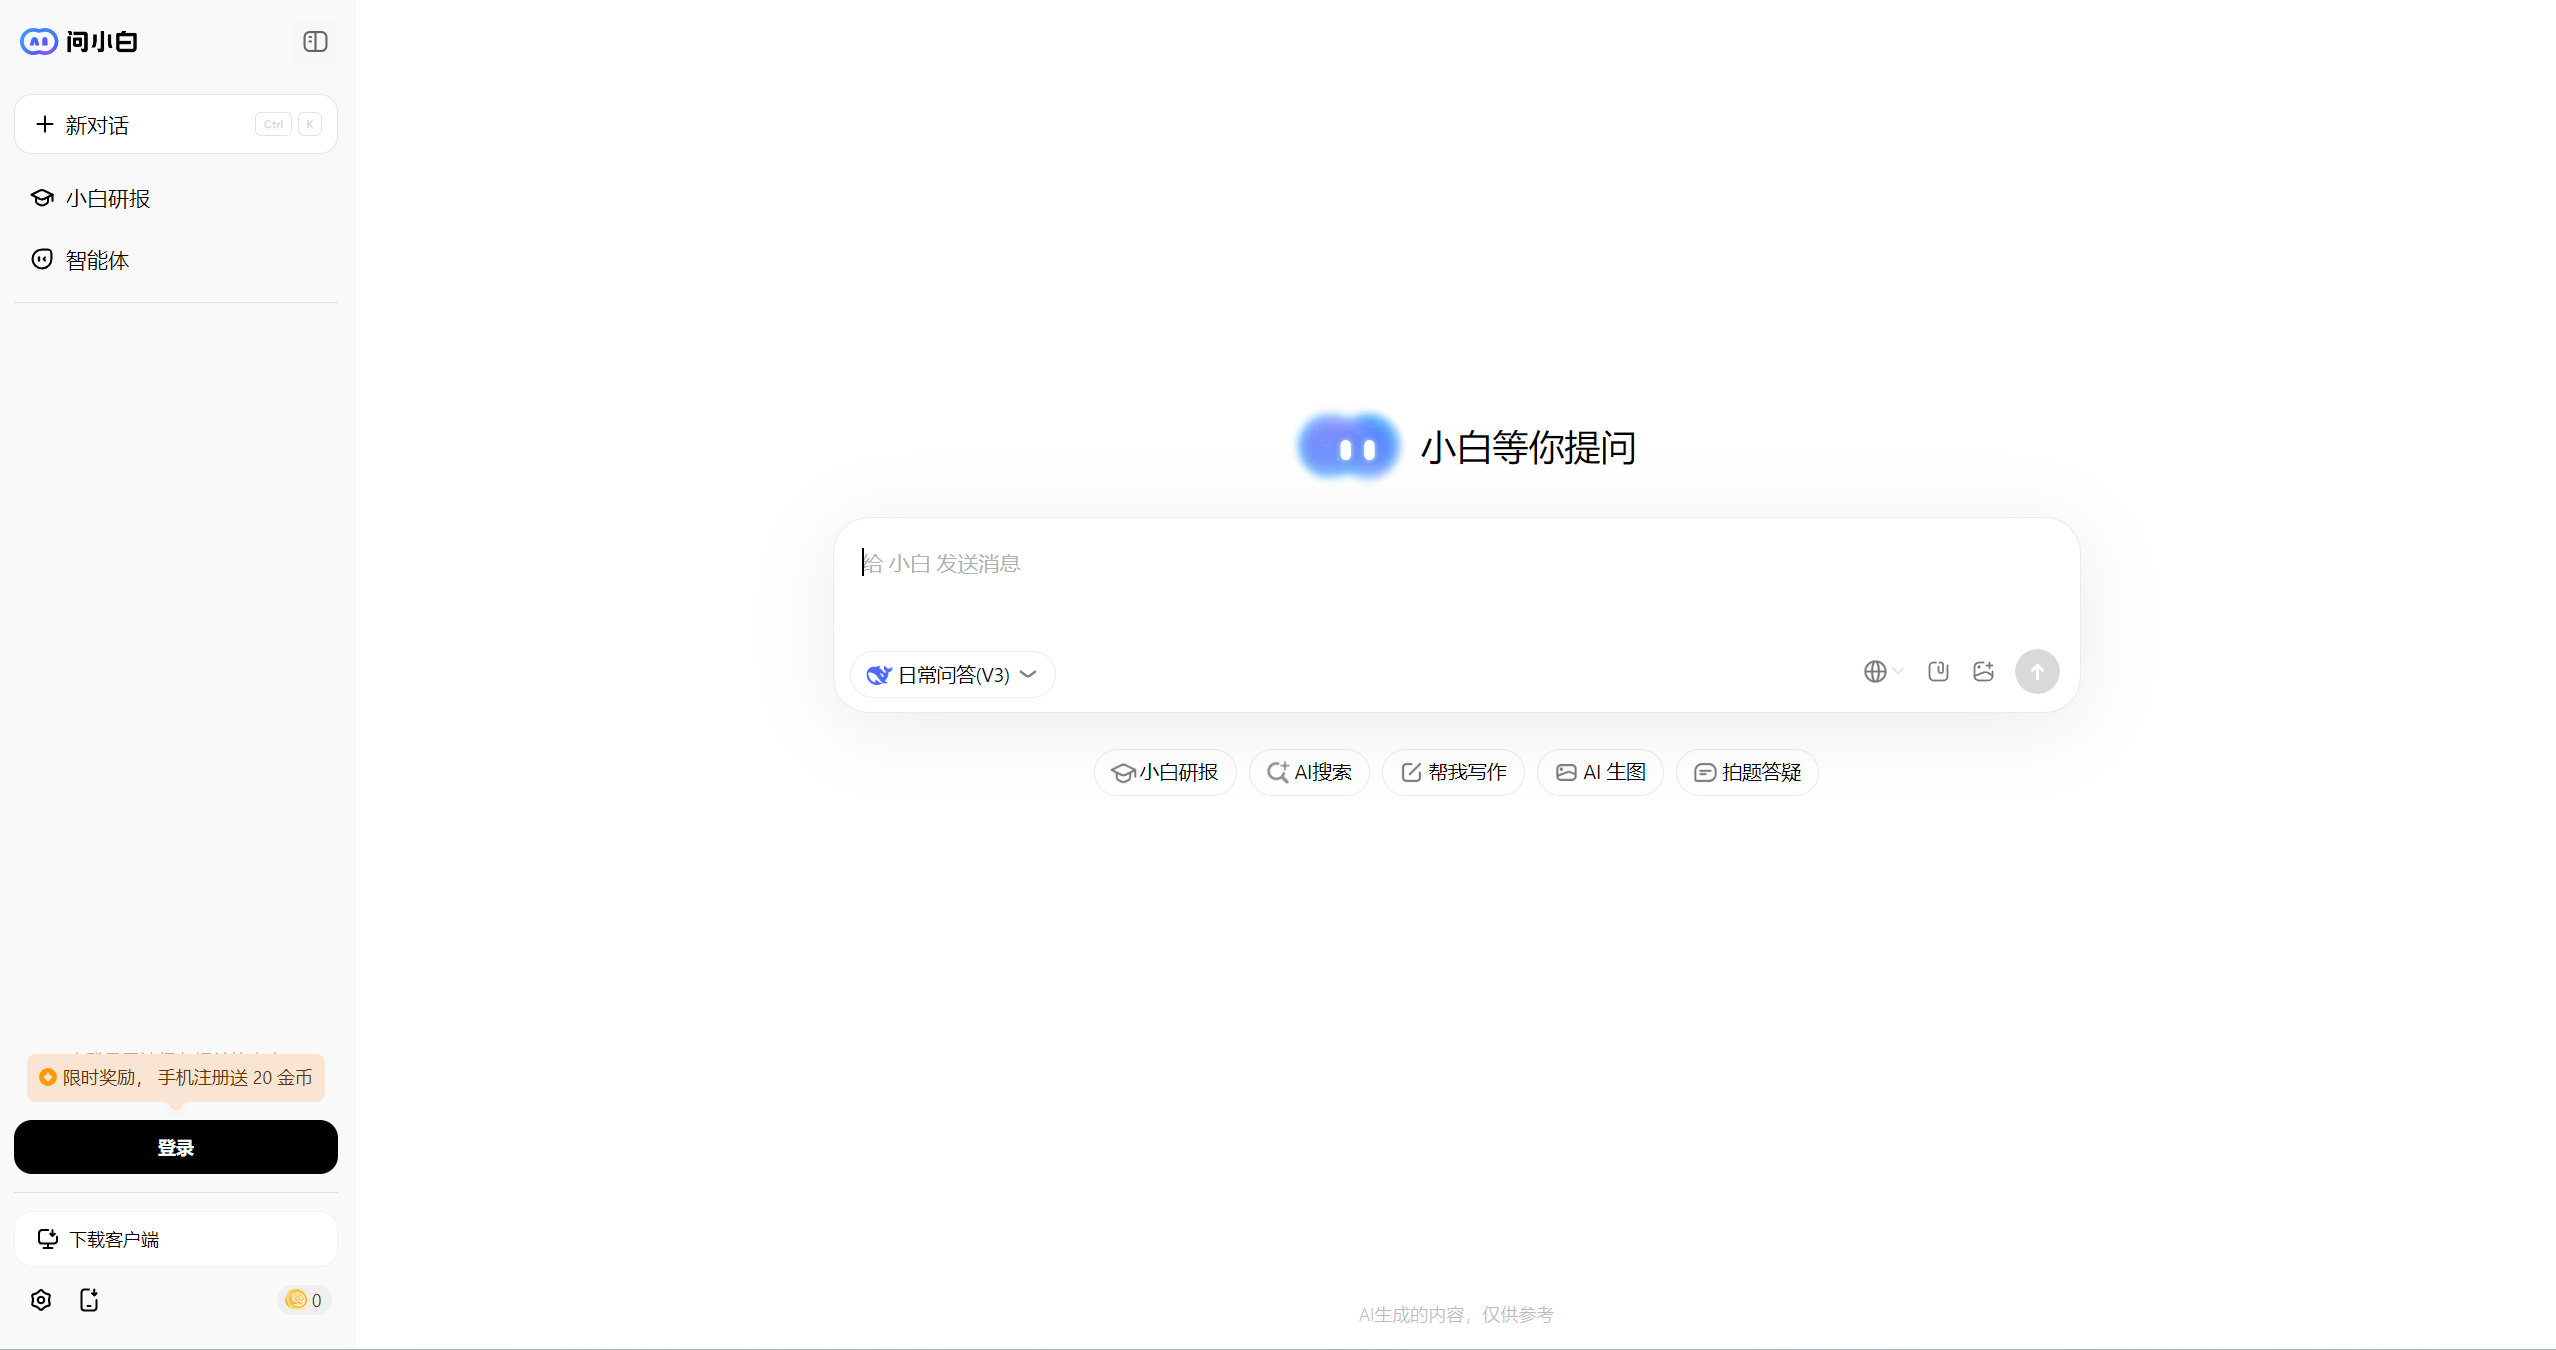
Task: Select the 帮我写作 quick-action chip
Action: tap(1453, 772)
